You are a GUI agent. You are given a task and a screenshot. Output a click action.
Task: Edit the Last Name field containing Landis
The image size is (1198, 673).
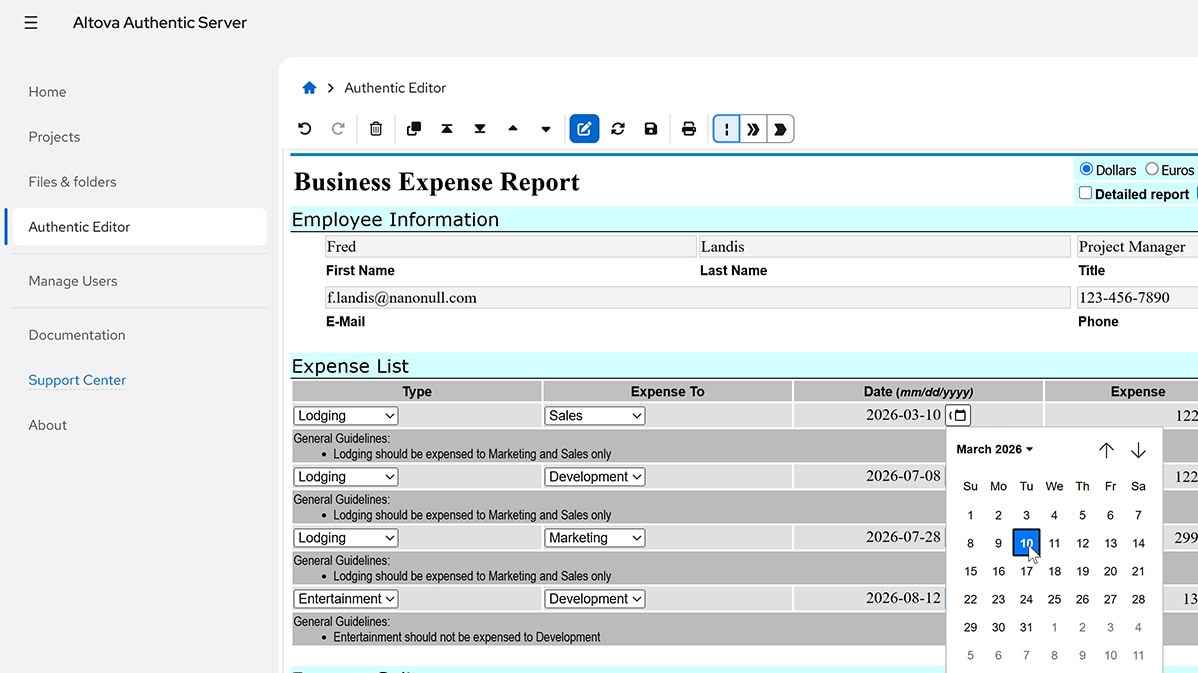click(x=884, y=247)
